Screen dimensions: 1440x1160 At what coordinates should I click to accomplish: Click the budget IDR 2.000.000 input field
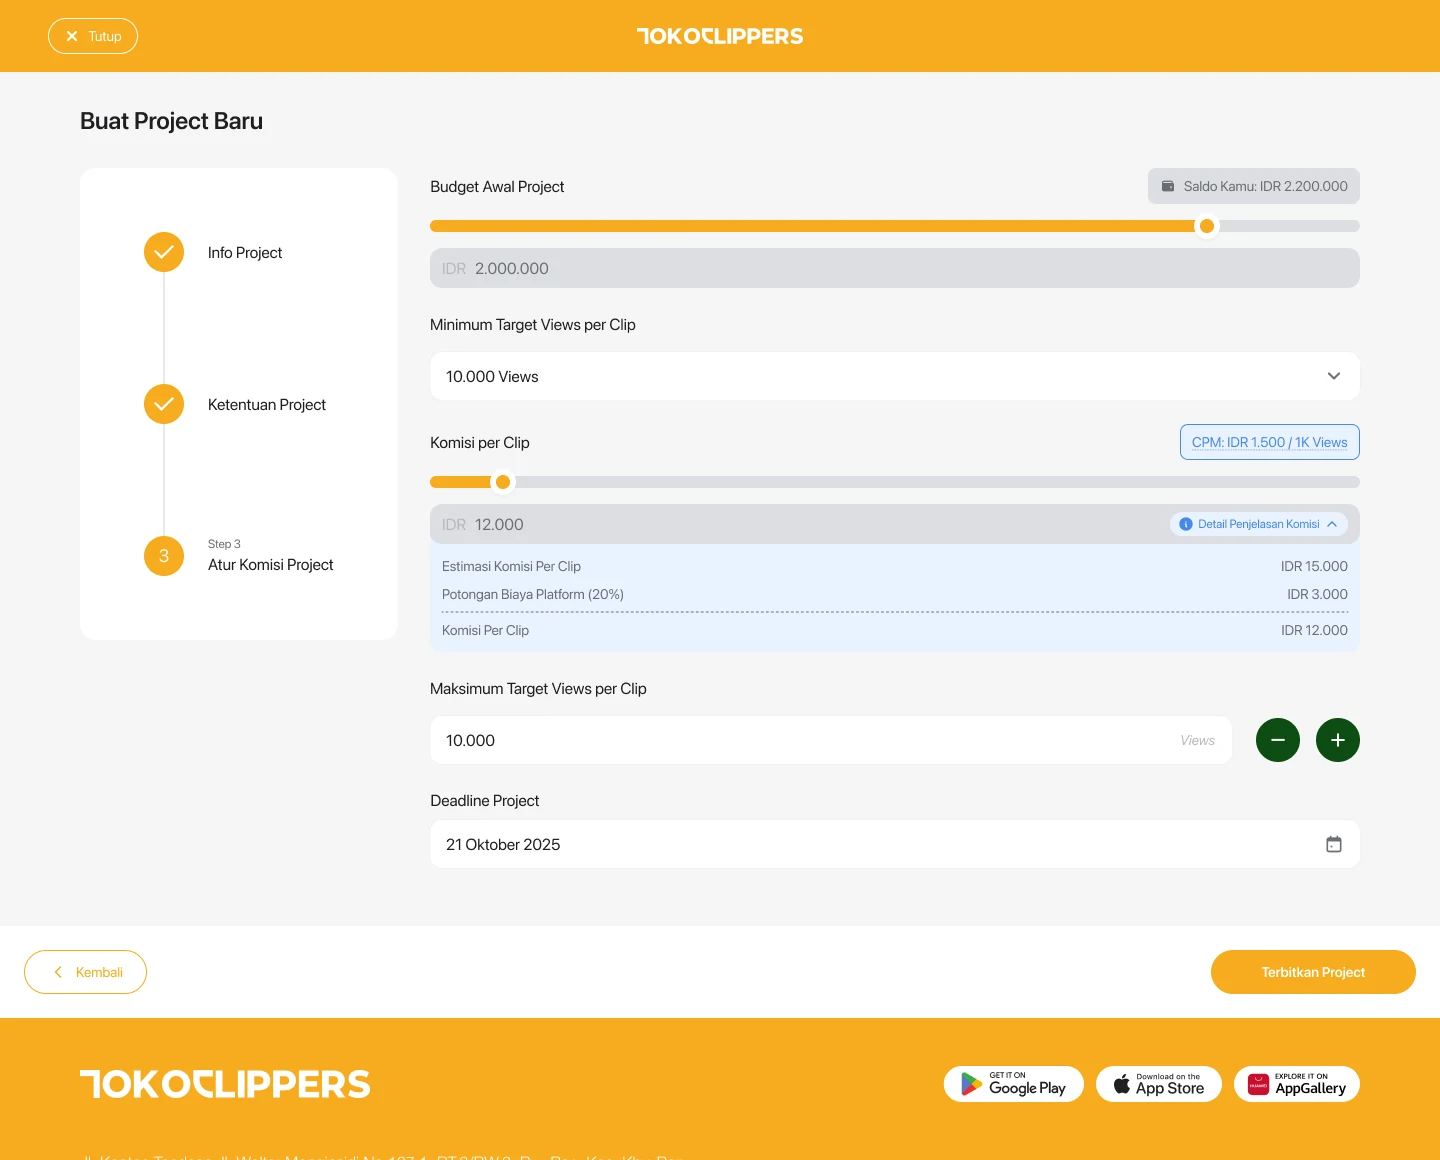(895, 268)
